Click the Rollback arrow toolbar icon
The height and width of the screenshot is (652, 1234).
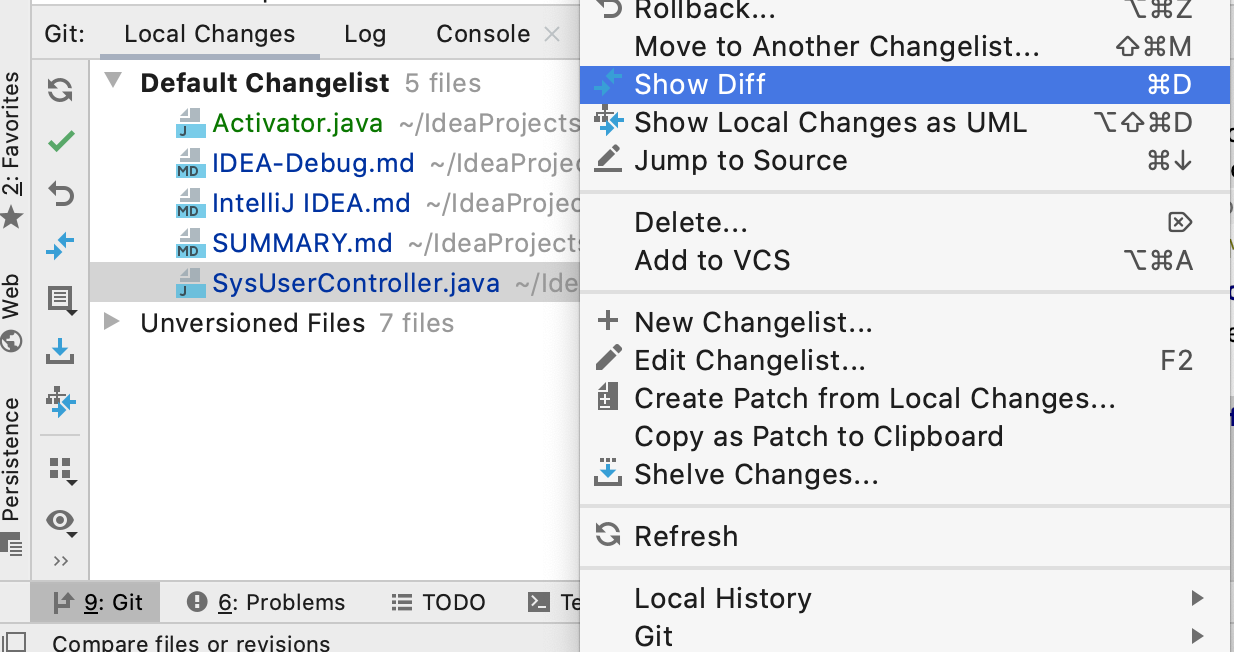pyautogui.click(x=61, y=194)
